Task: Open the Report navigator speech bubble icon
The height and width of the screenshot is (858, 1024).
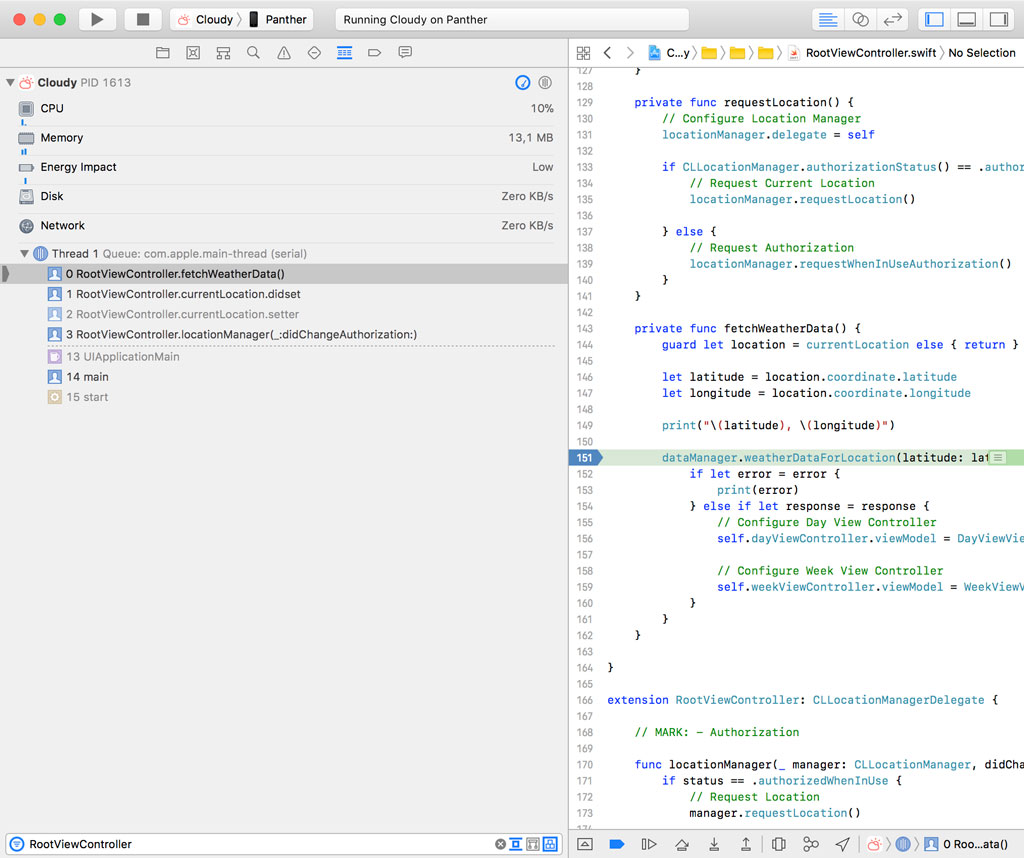Action: (x=404, y=53)
